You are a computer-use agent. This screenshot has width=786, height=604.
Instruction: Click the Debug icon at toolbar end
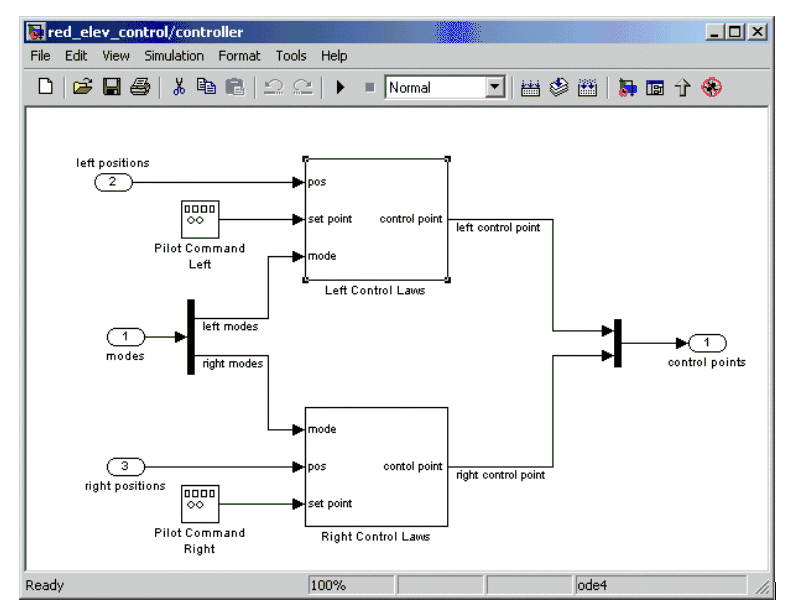coord(711,88)
